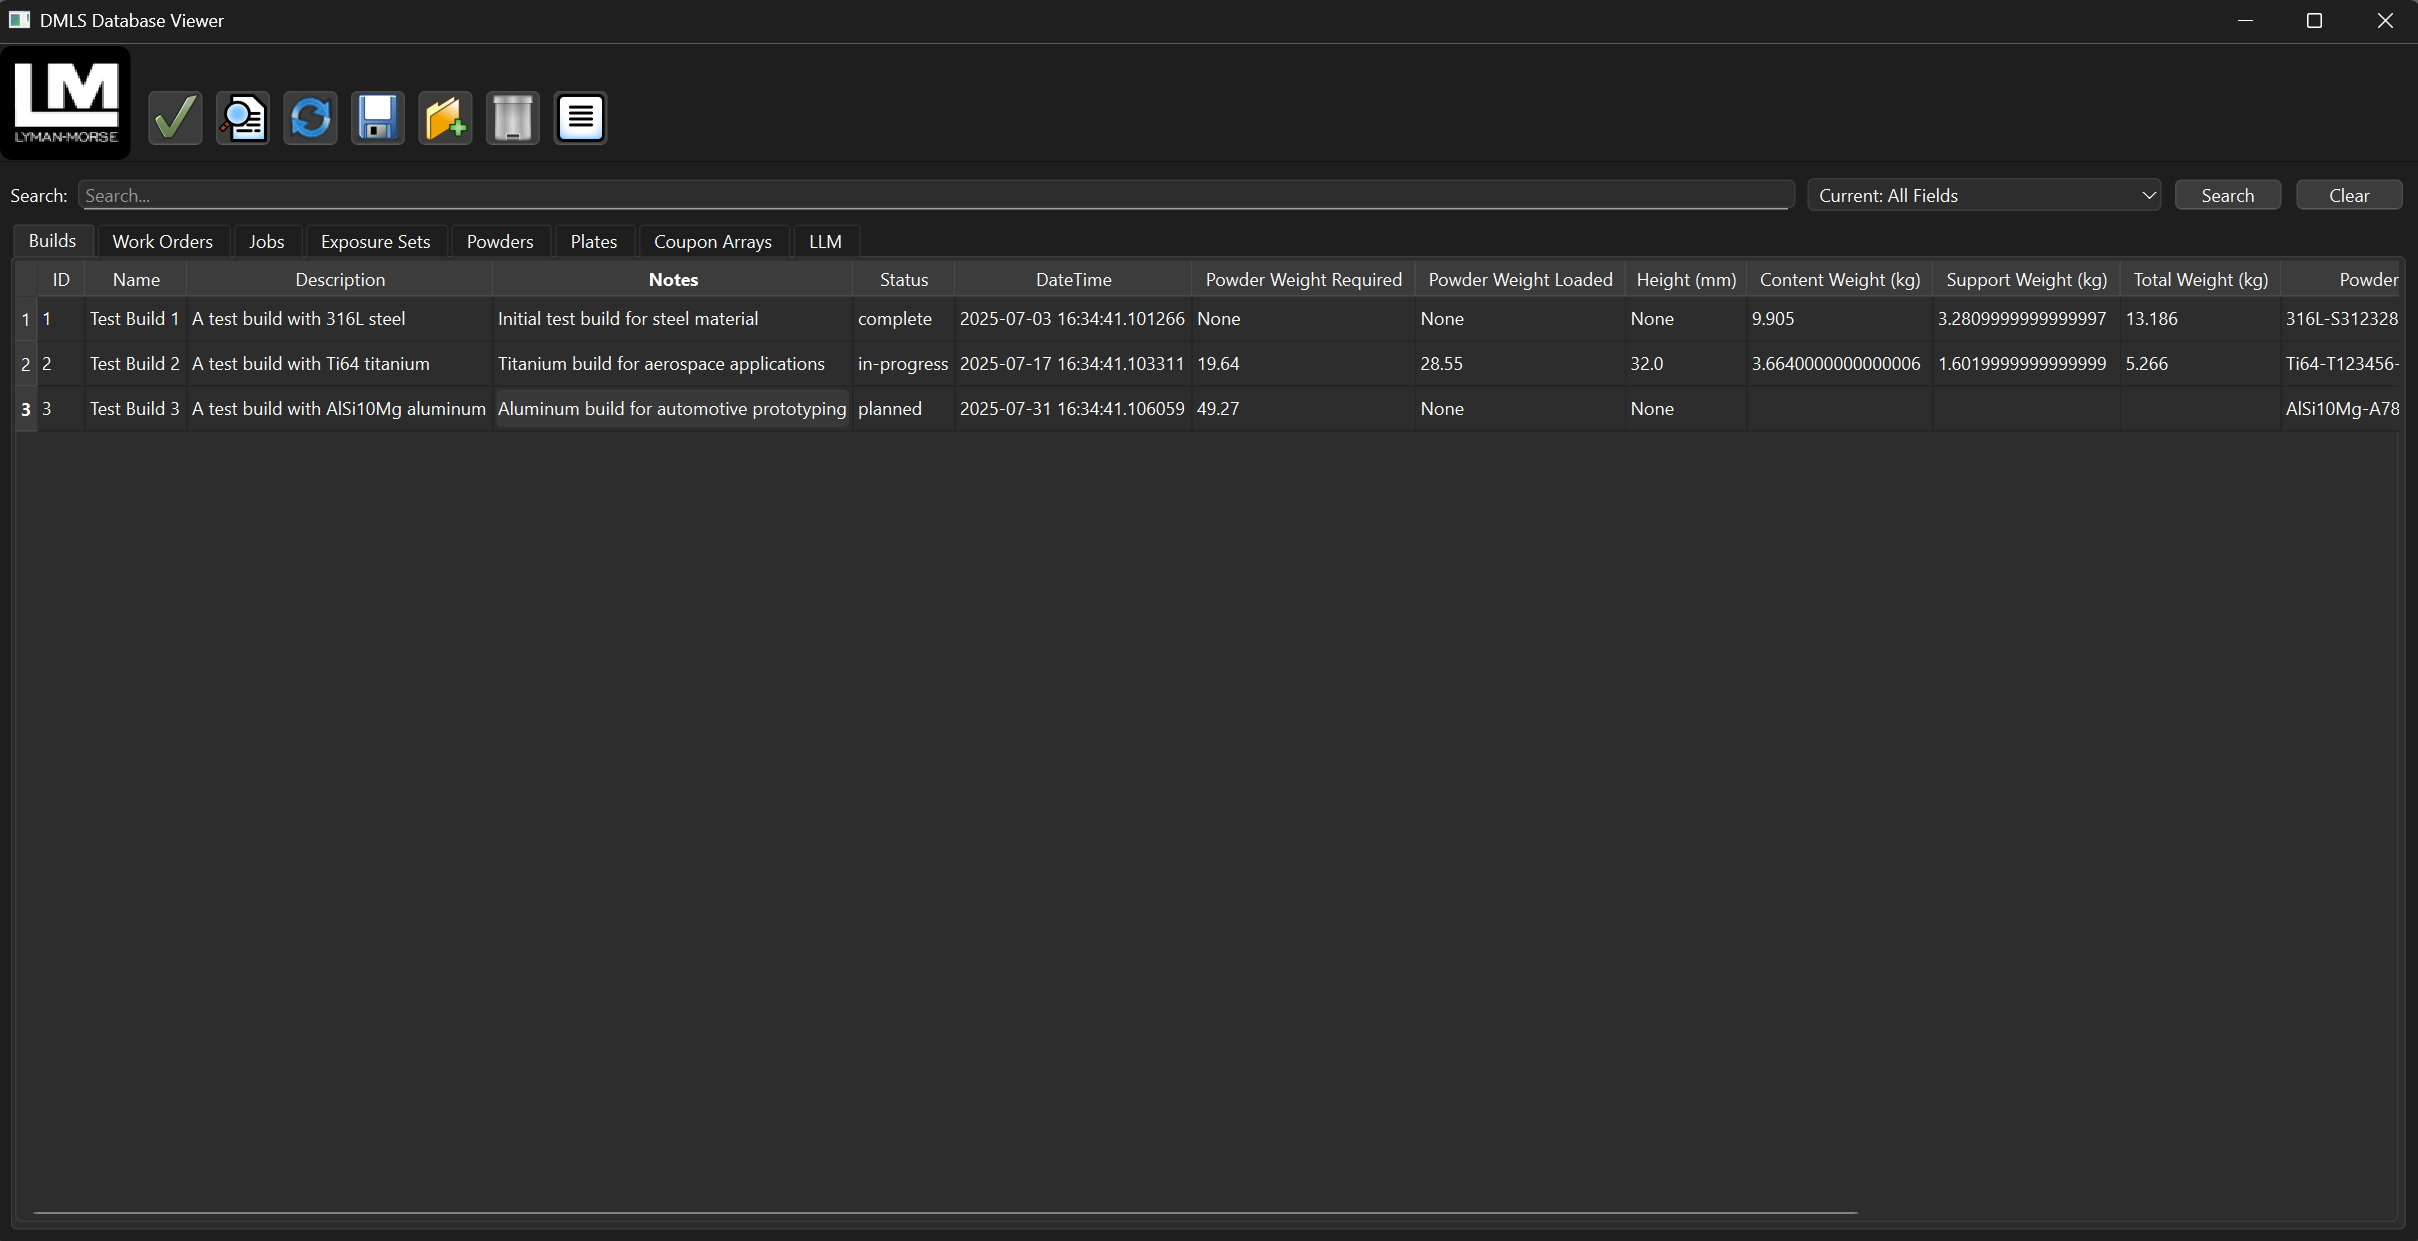This screenshot has height=1241, width=2418.
Task: Select the Test Build 2 row
Action: click(134, 363)
